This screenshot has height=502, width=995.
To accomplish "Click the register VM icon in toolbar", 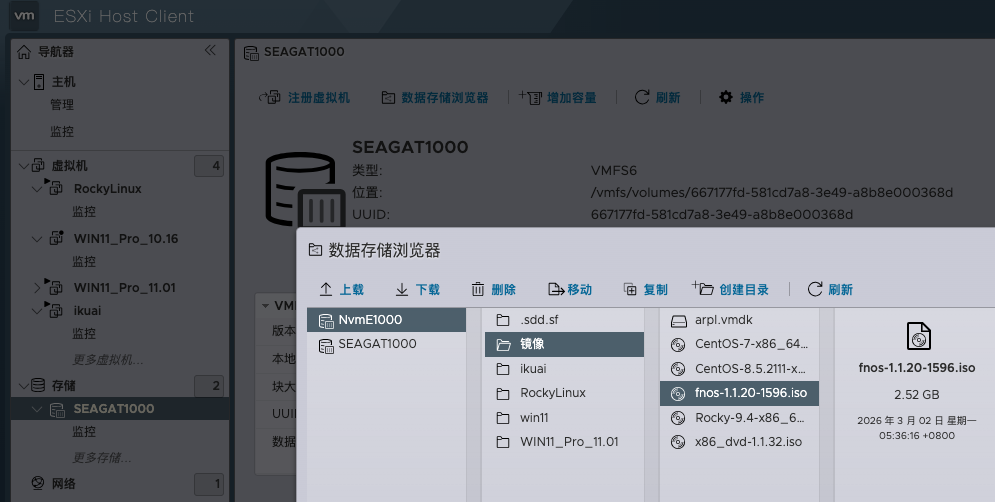I will [x=270, y=97].
